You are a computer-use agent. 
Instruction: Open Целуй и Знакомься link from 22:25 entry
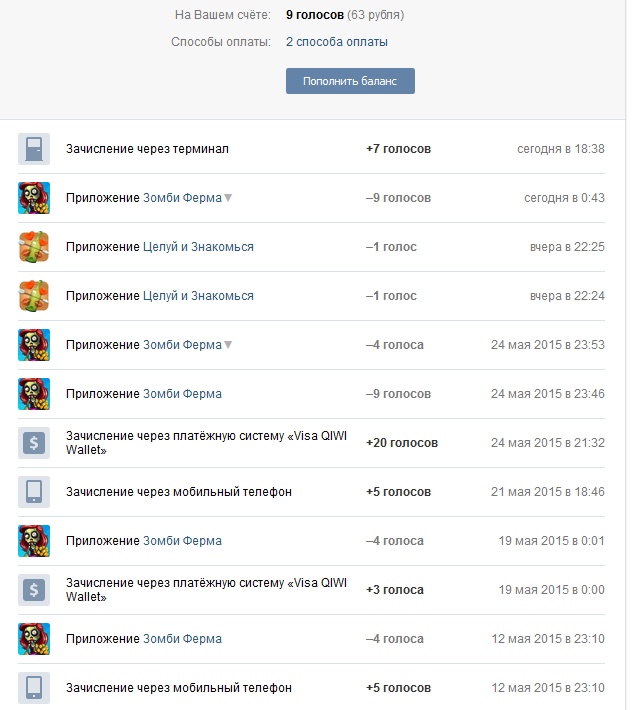pyautogui.click(x=198, y=247)
